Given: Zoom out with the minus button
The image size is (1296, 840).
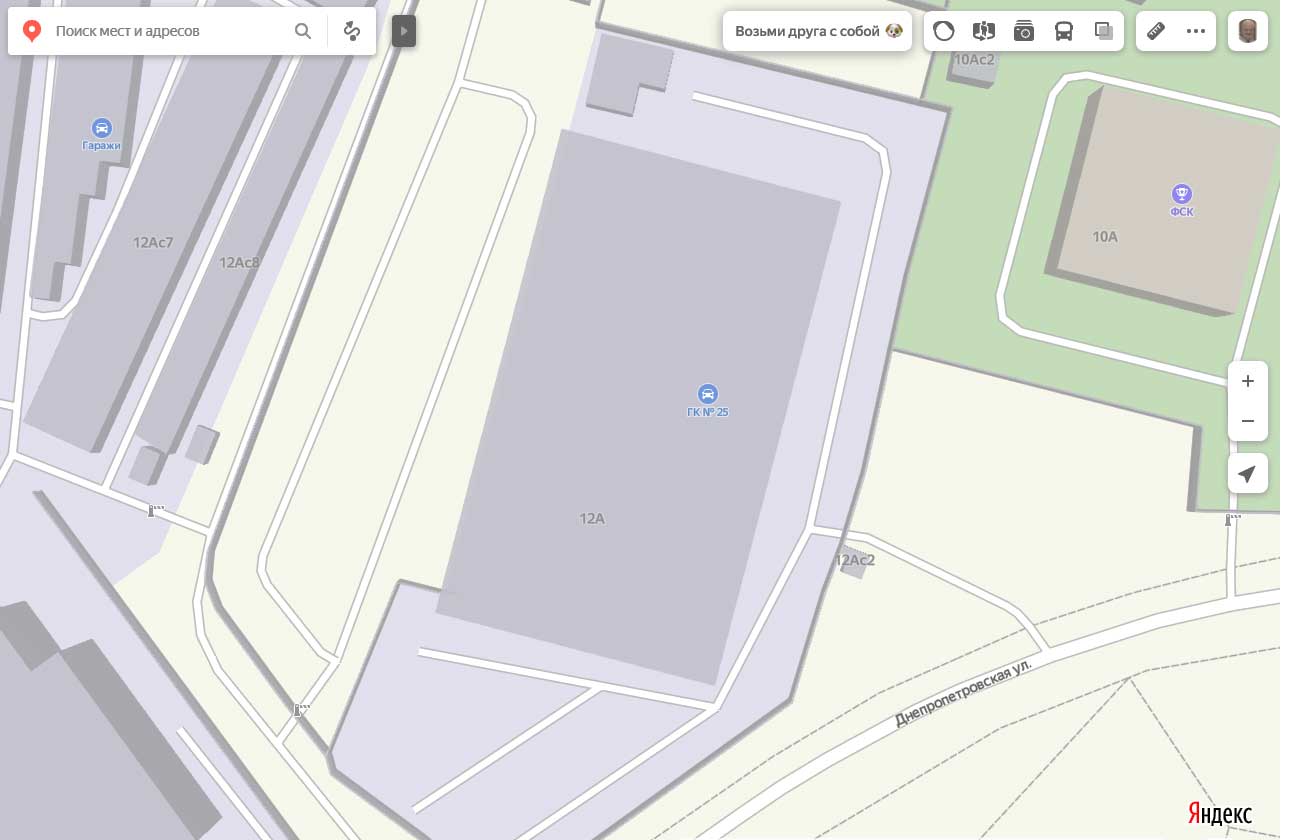Looking at the screenshot, I should point(1248,421).
